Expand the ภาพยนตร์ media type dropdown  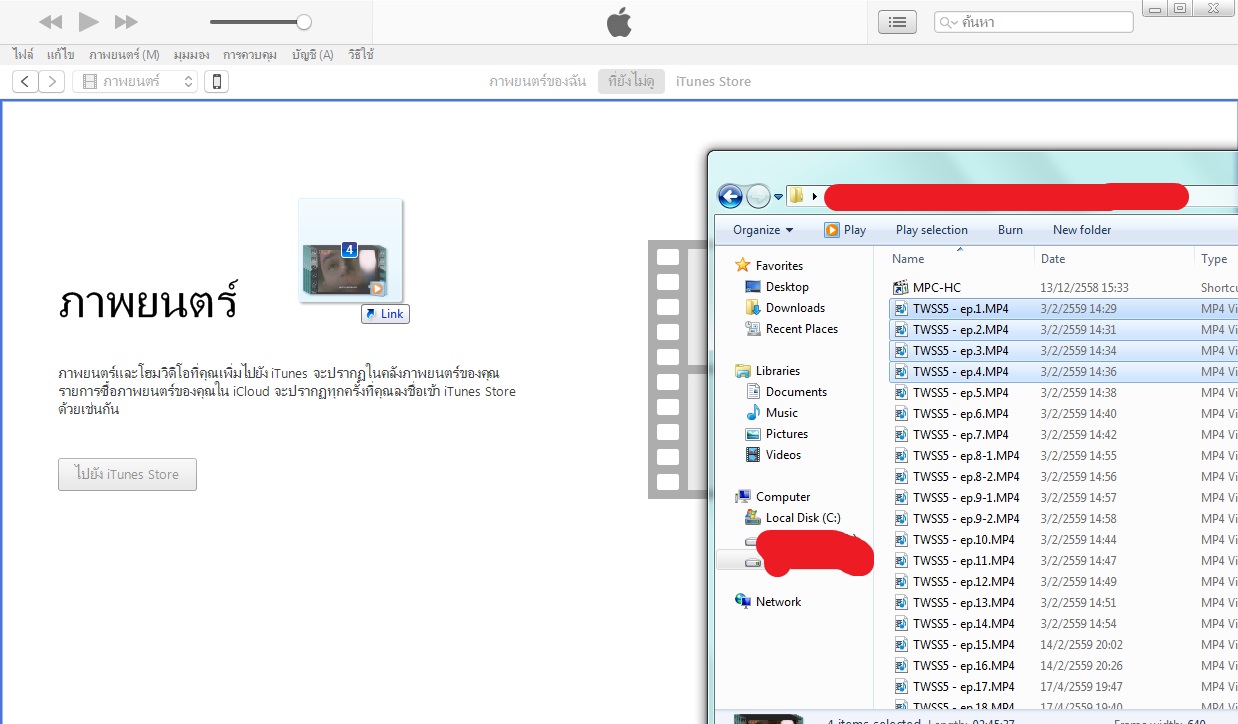click(135, 82)
